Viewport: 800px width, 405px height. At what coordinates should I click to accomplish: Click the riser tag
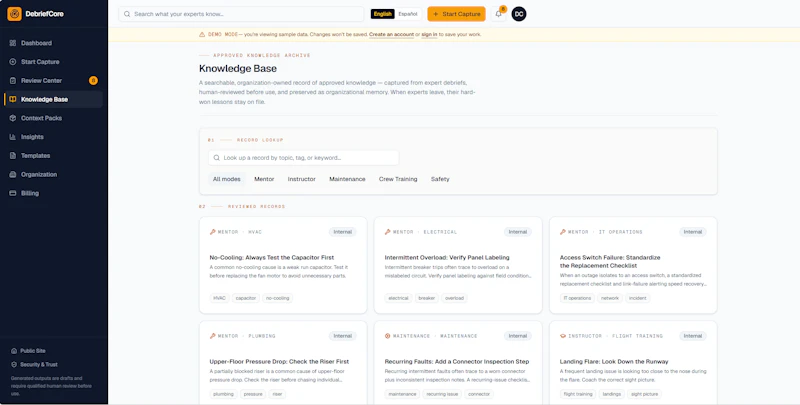coord(277,394)
